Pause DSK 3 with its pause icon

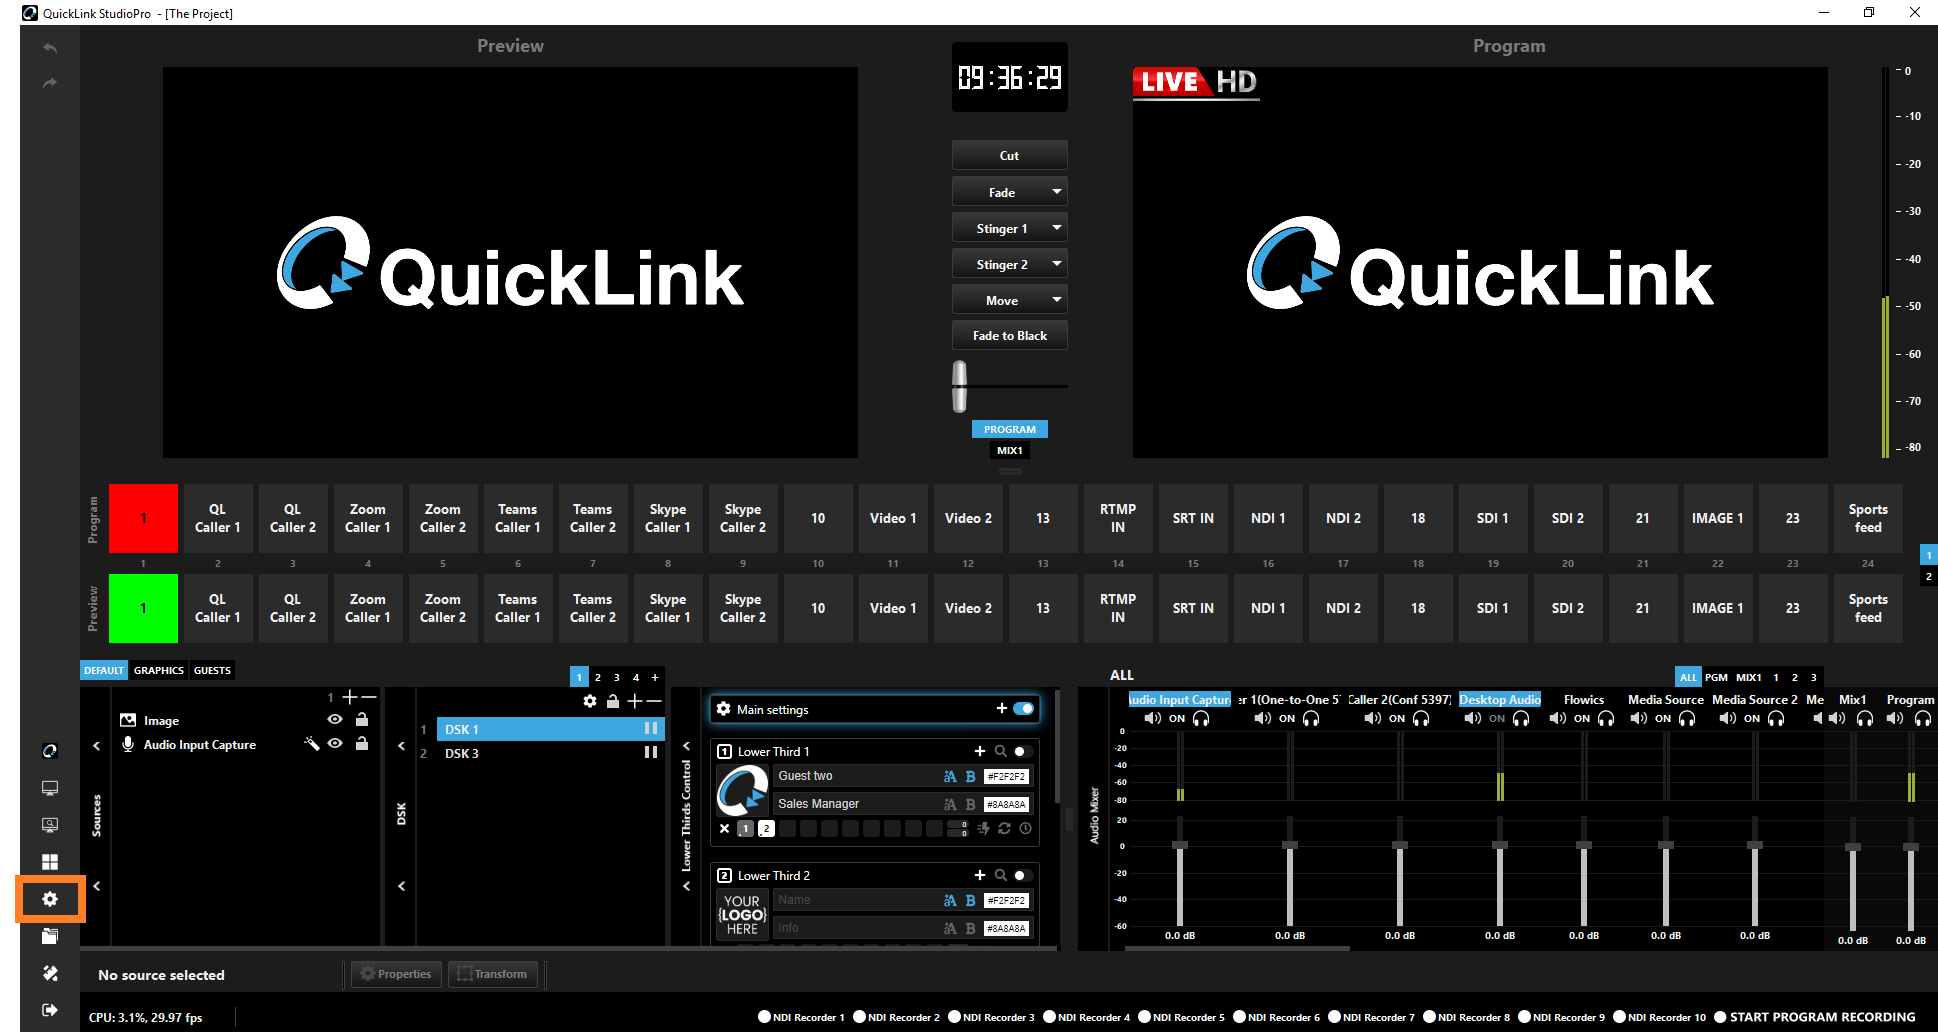click(x=651, y=752)
